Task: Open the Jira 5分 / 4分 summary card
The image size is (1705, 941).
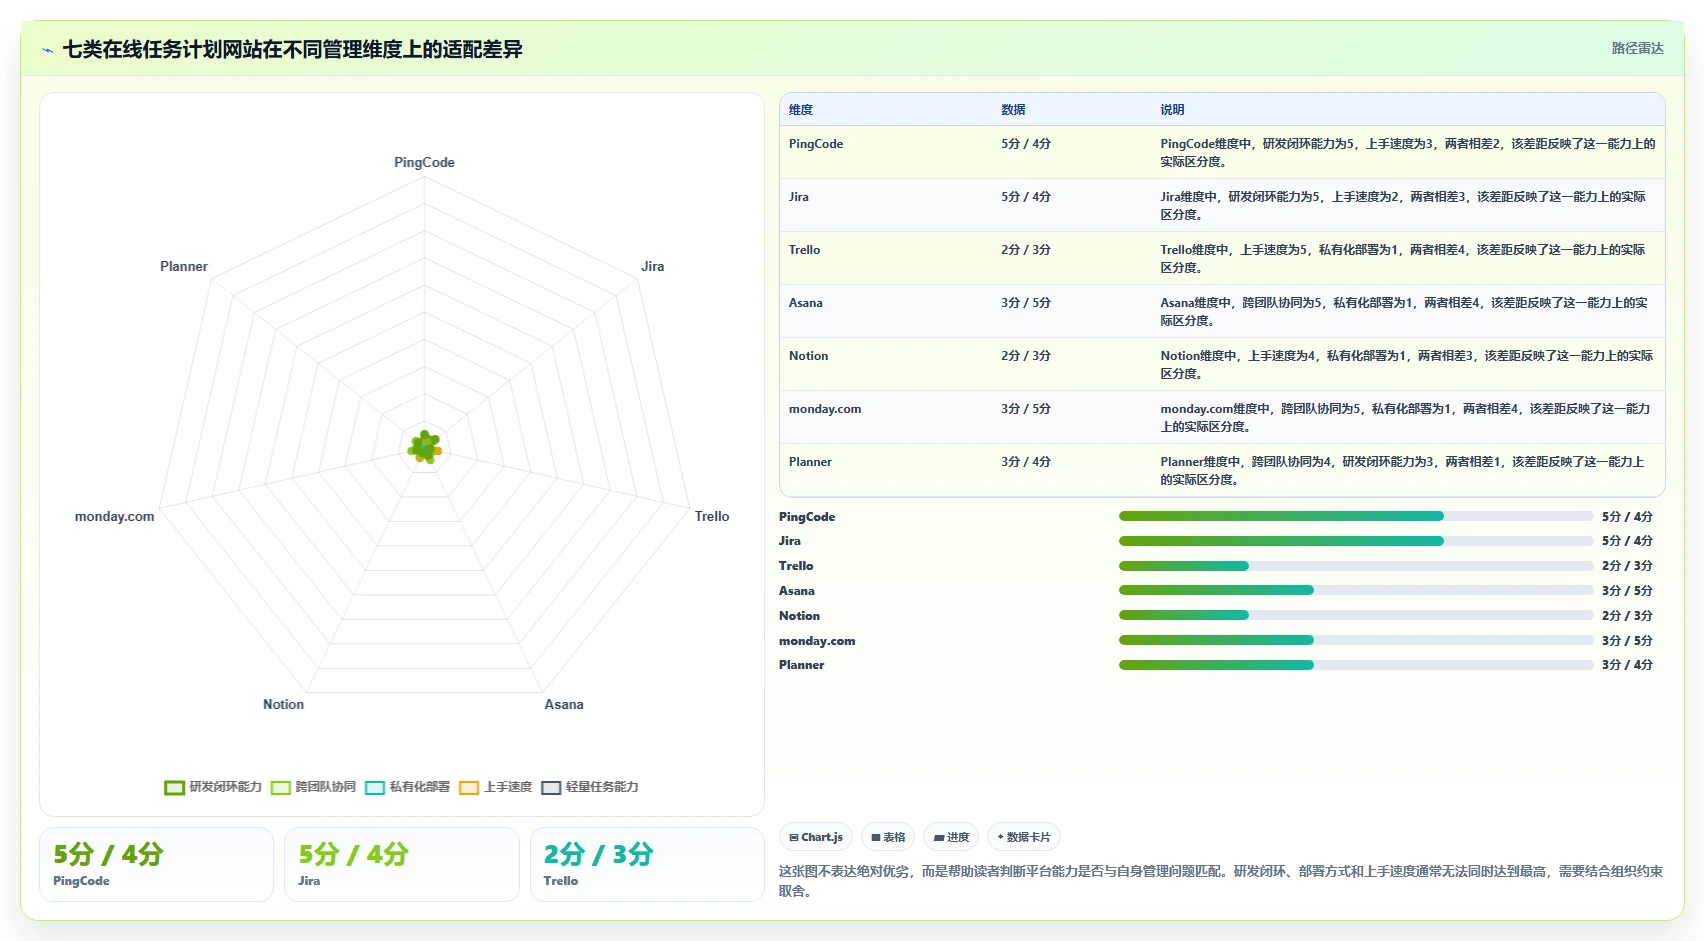Action: pyautogui.click(x=402, y=864)
